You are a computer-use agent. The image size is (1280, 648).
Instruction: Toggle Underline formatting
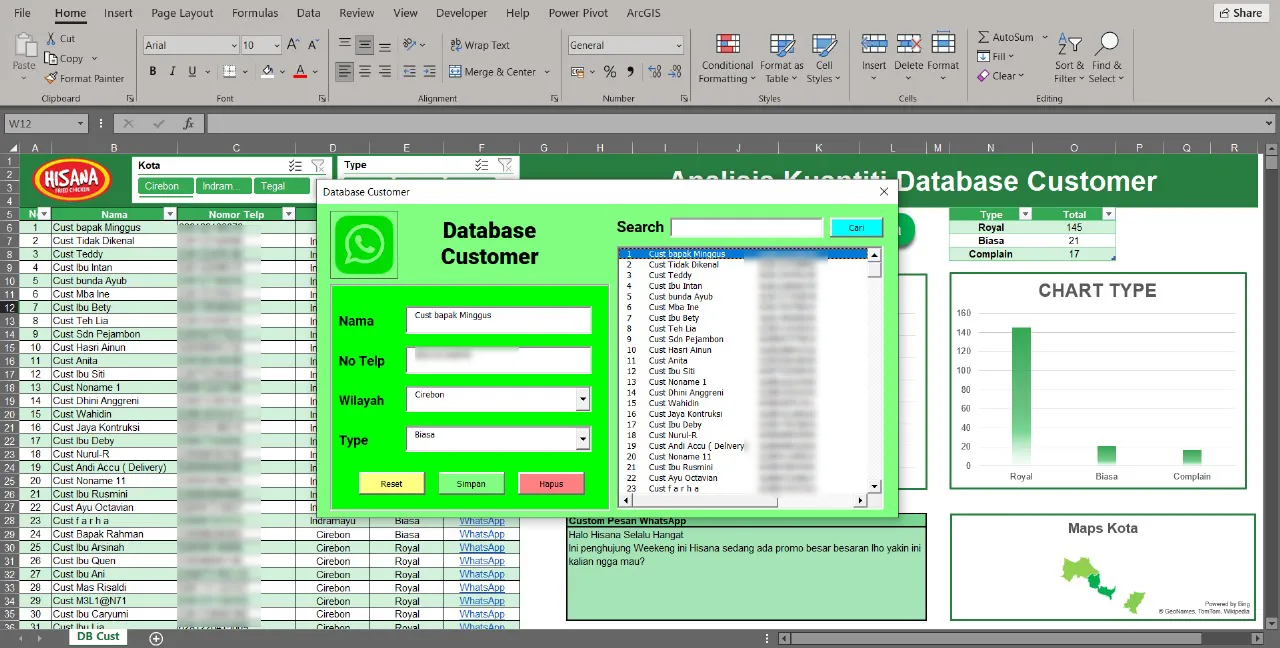(x=193, y=71)
